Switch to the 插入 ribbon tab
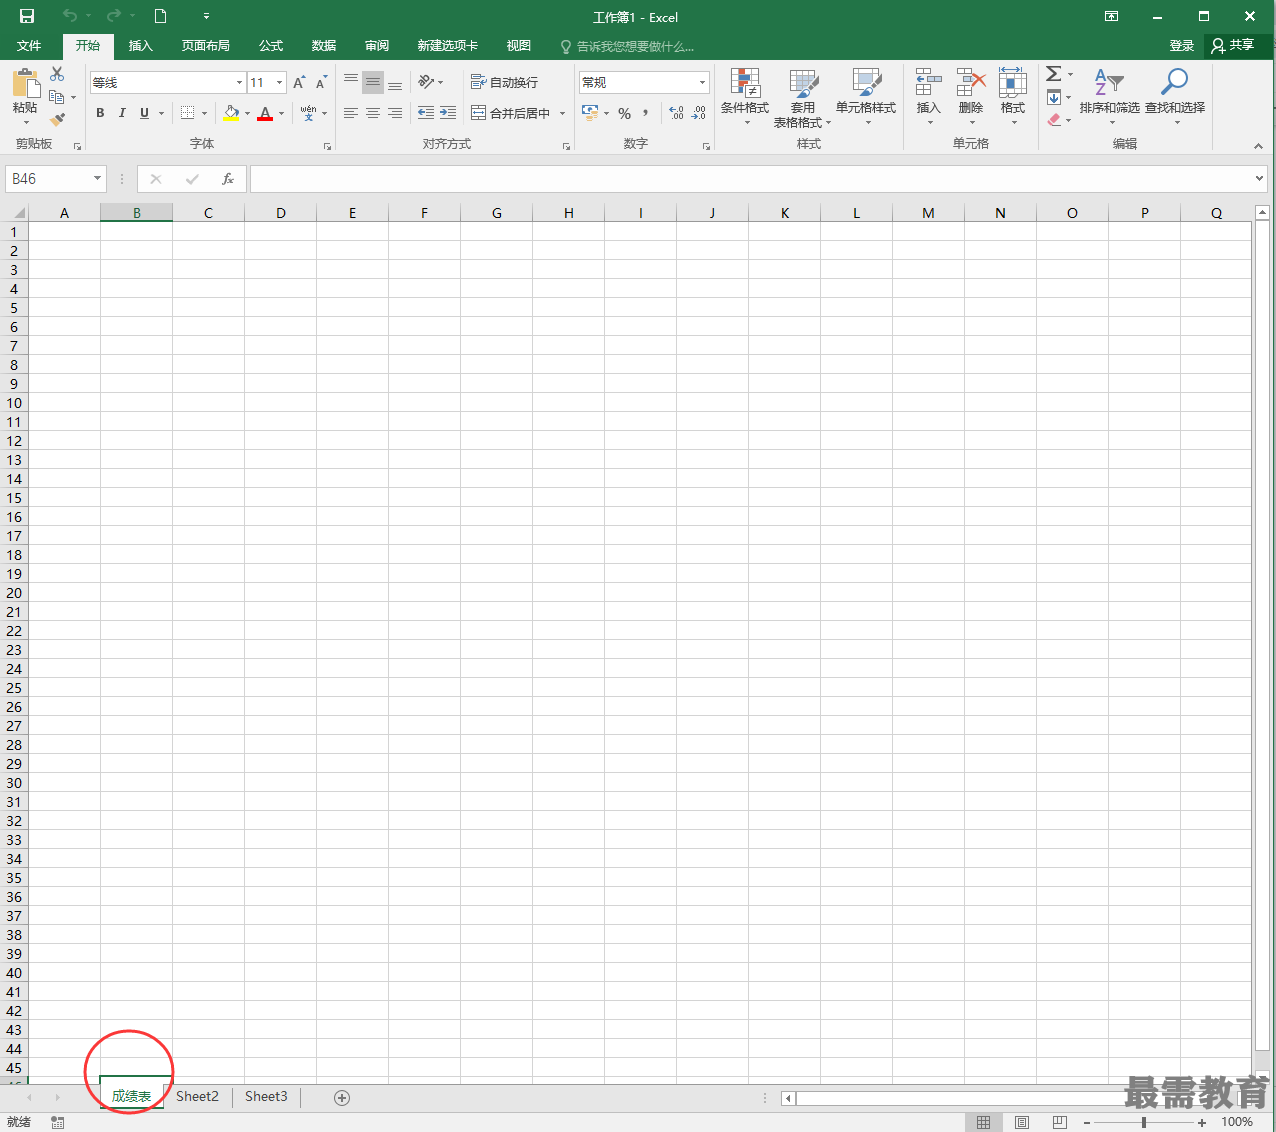The image size is (1276, 1132). click(x=141, y=46)
